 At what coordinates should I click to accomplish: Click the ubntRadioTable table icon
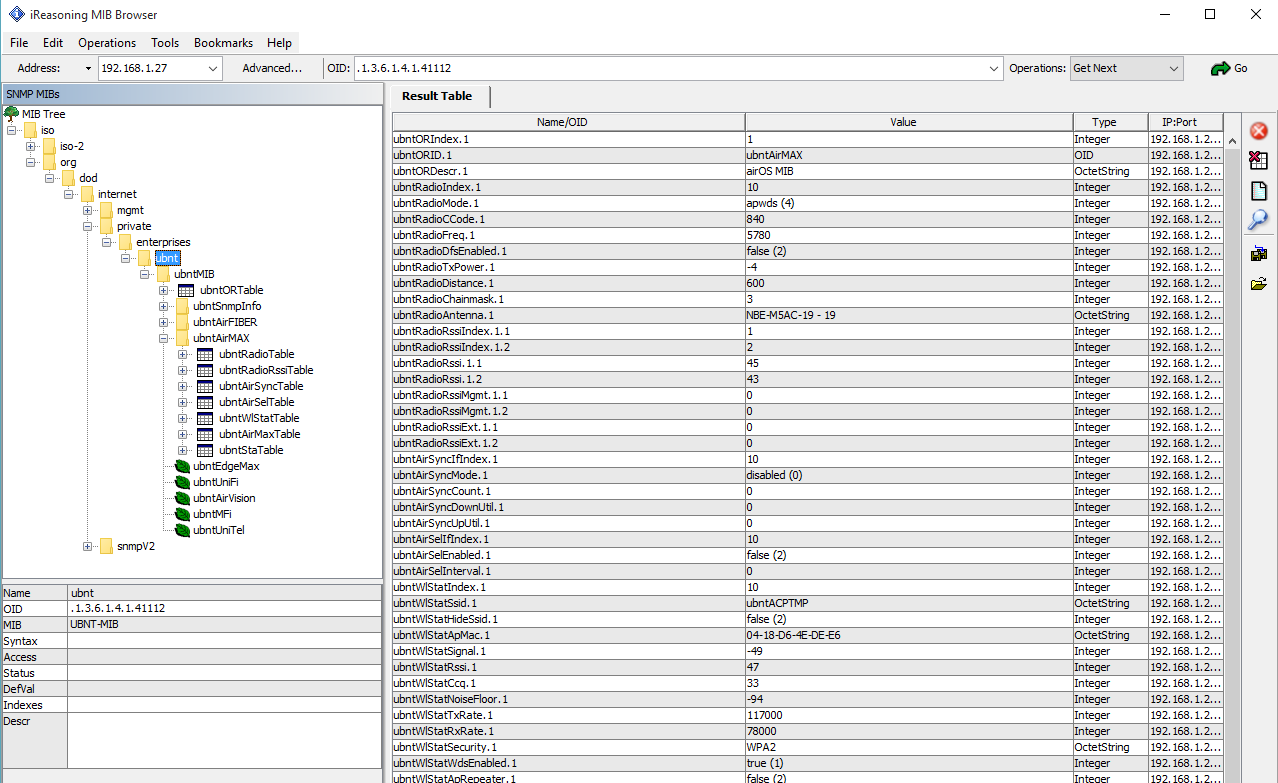point(205,354)
